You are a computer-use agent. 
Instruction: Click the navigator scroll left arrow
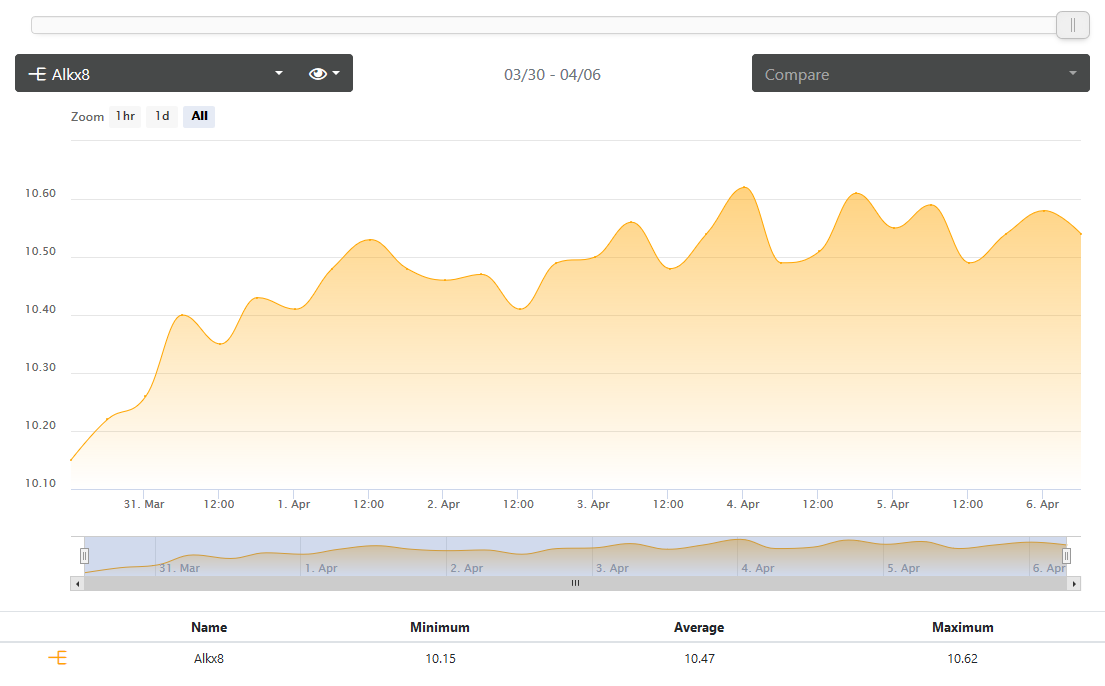78,584
